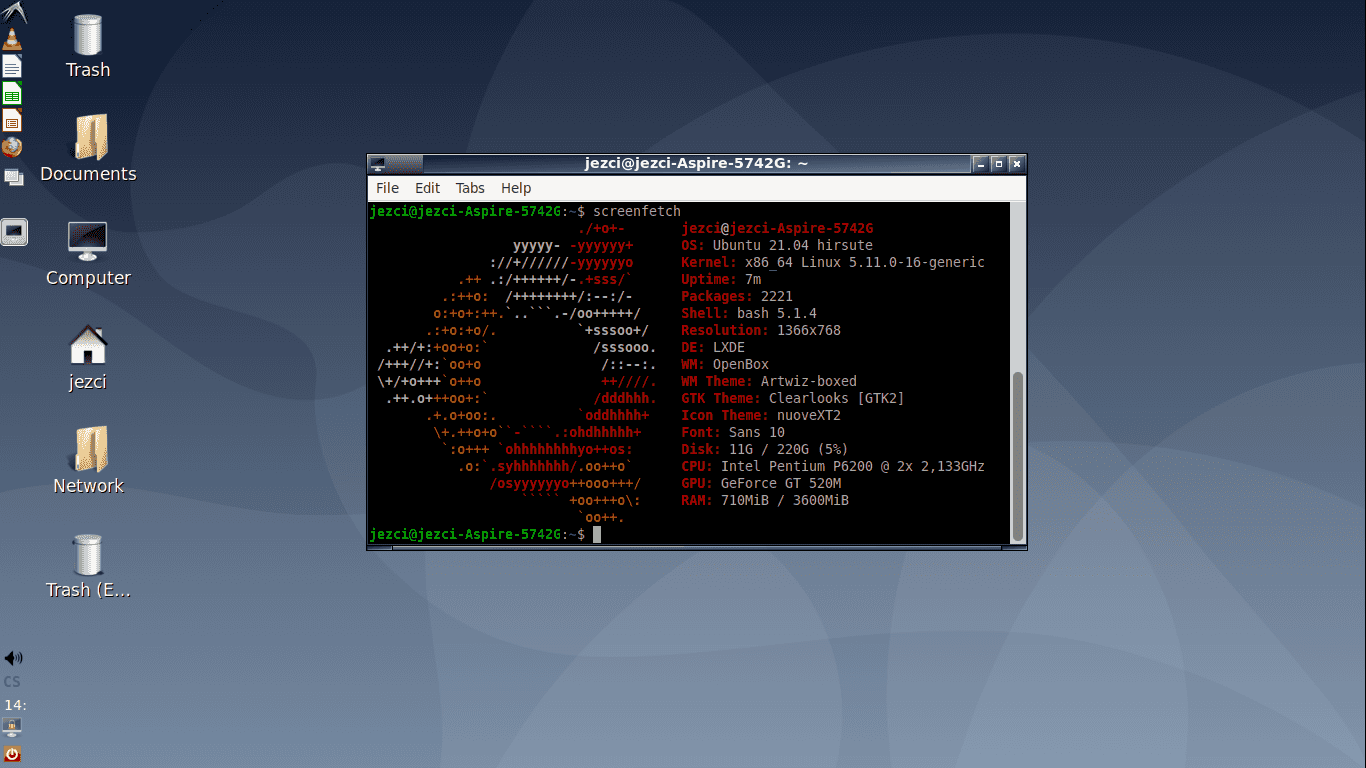The width and height of the screenshot is (1366, 768).
Task: Click the window manager logo at top left
Action: point(13,12)
